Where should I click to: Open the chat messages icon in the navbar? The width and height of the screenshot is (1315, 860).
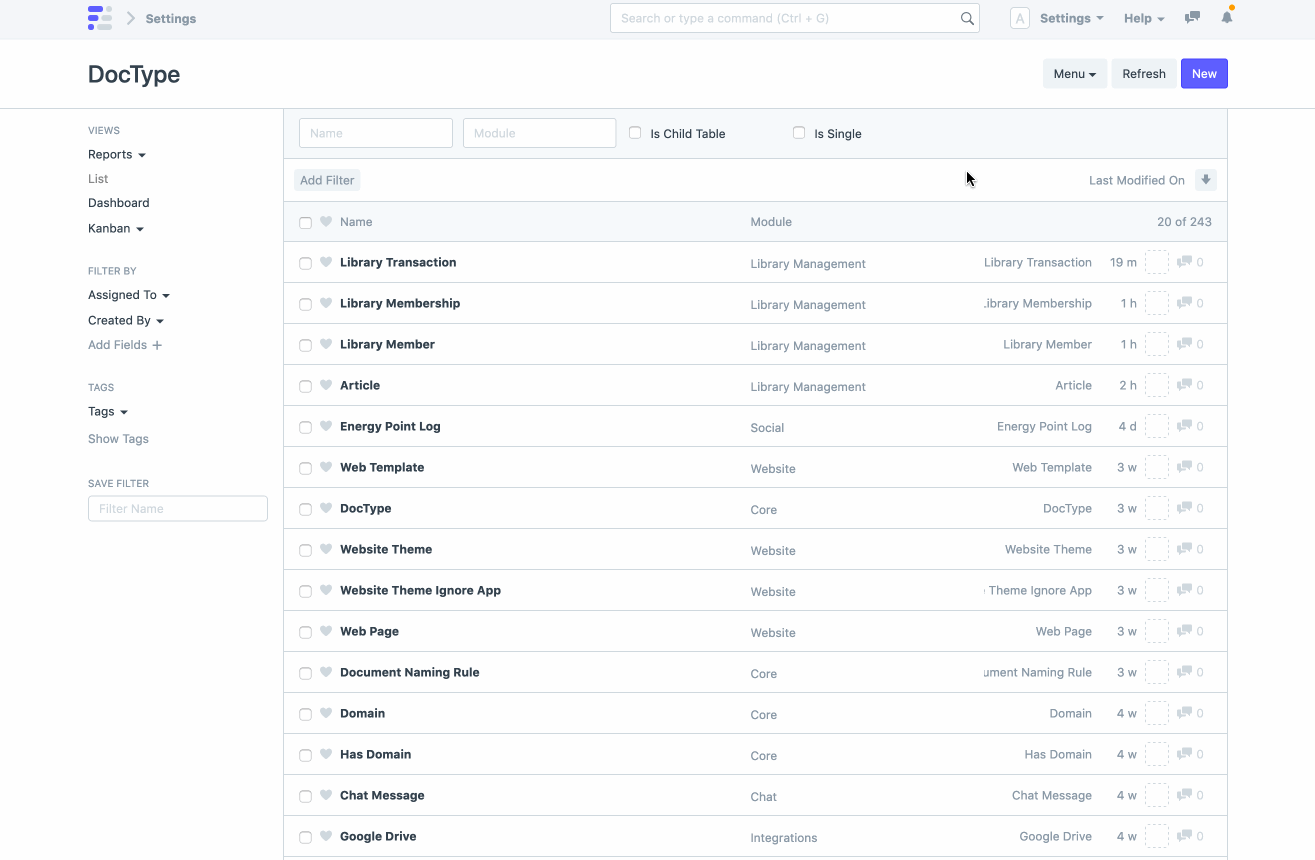pos(1191,17)
